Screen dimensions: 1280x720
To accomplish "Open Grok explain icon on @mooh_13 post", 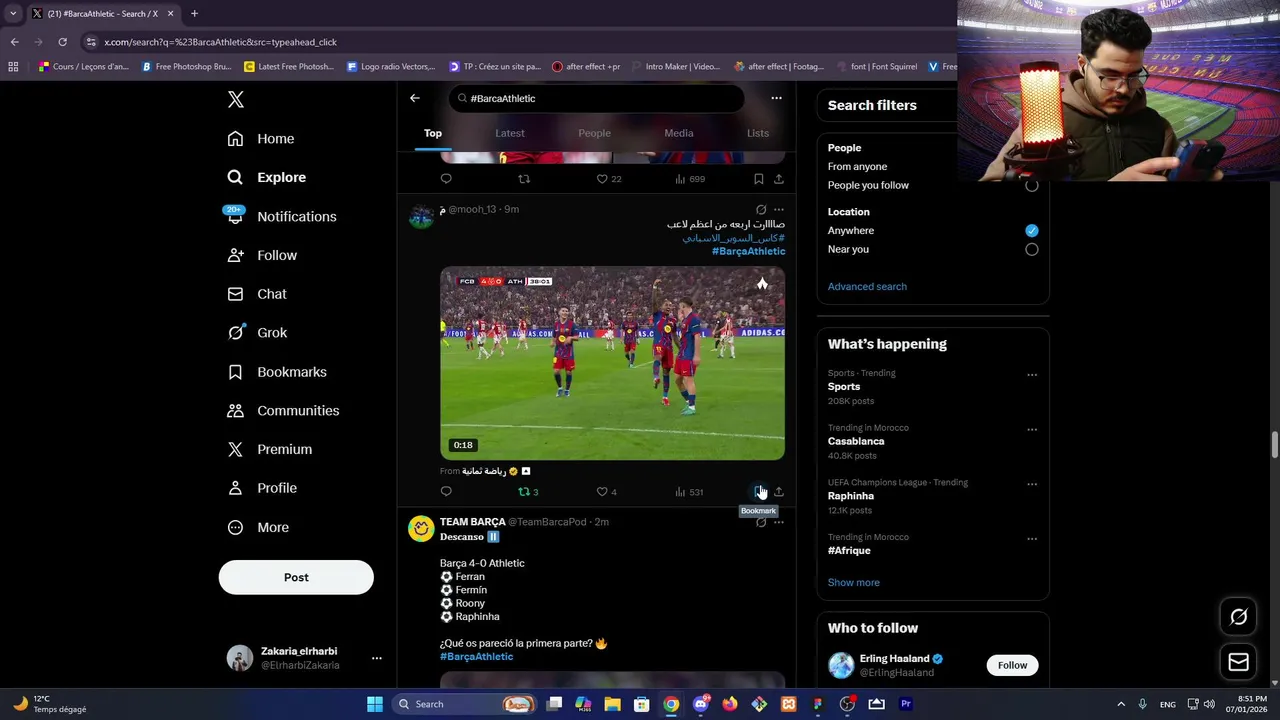I will point(761,210).
